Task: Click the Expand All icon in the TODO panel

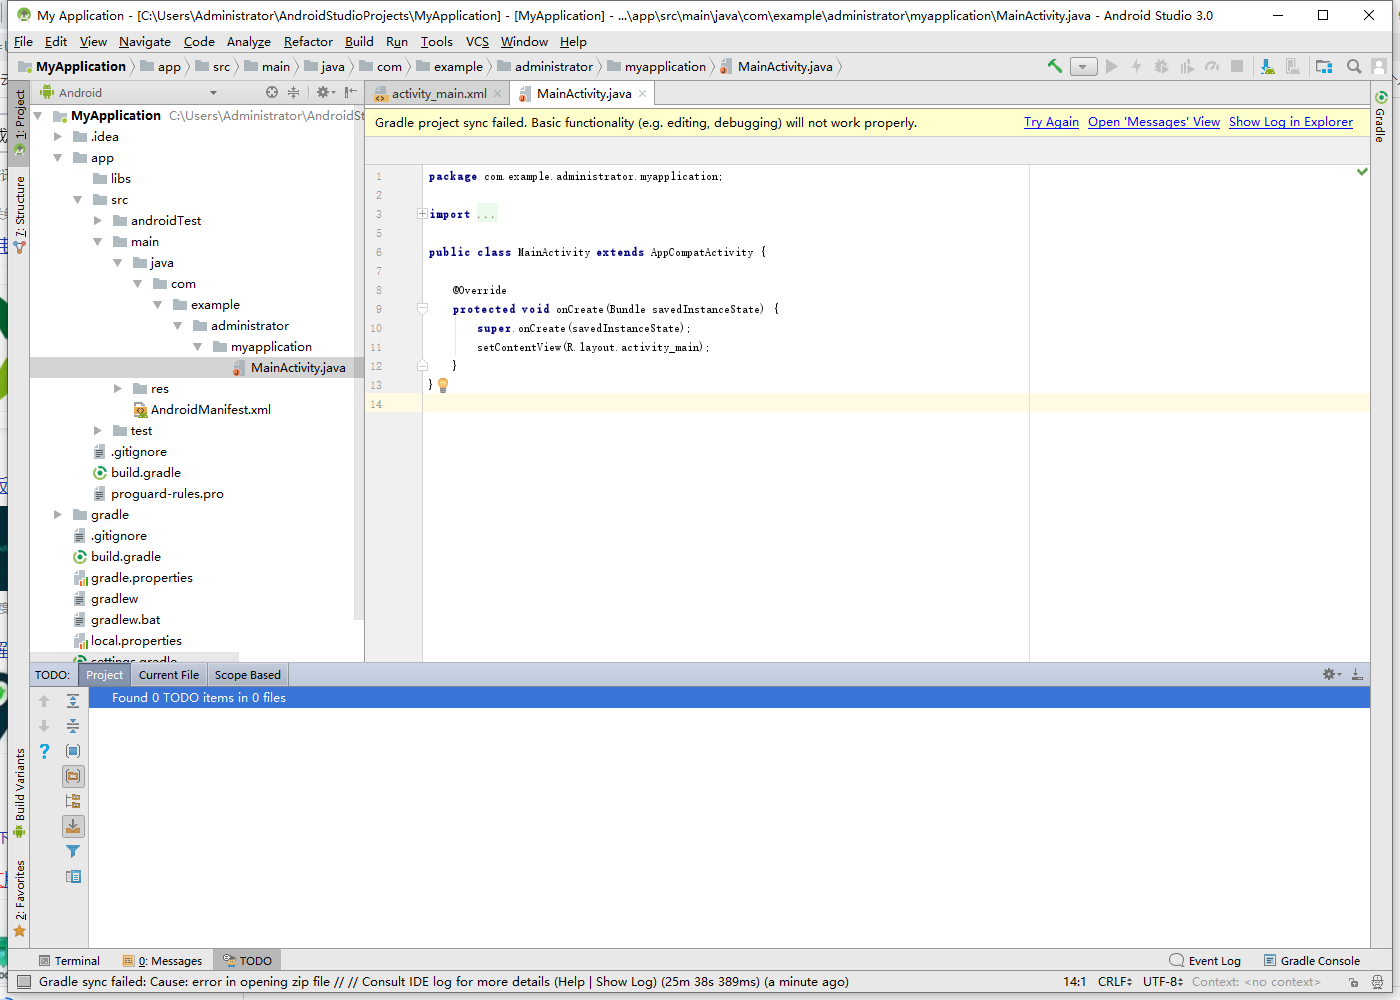Action: (x=73, y=701)
